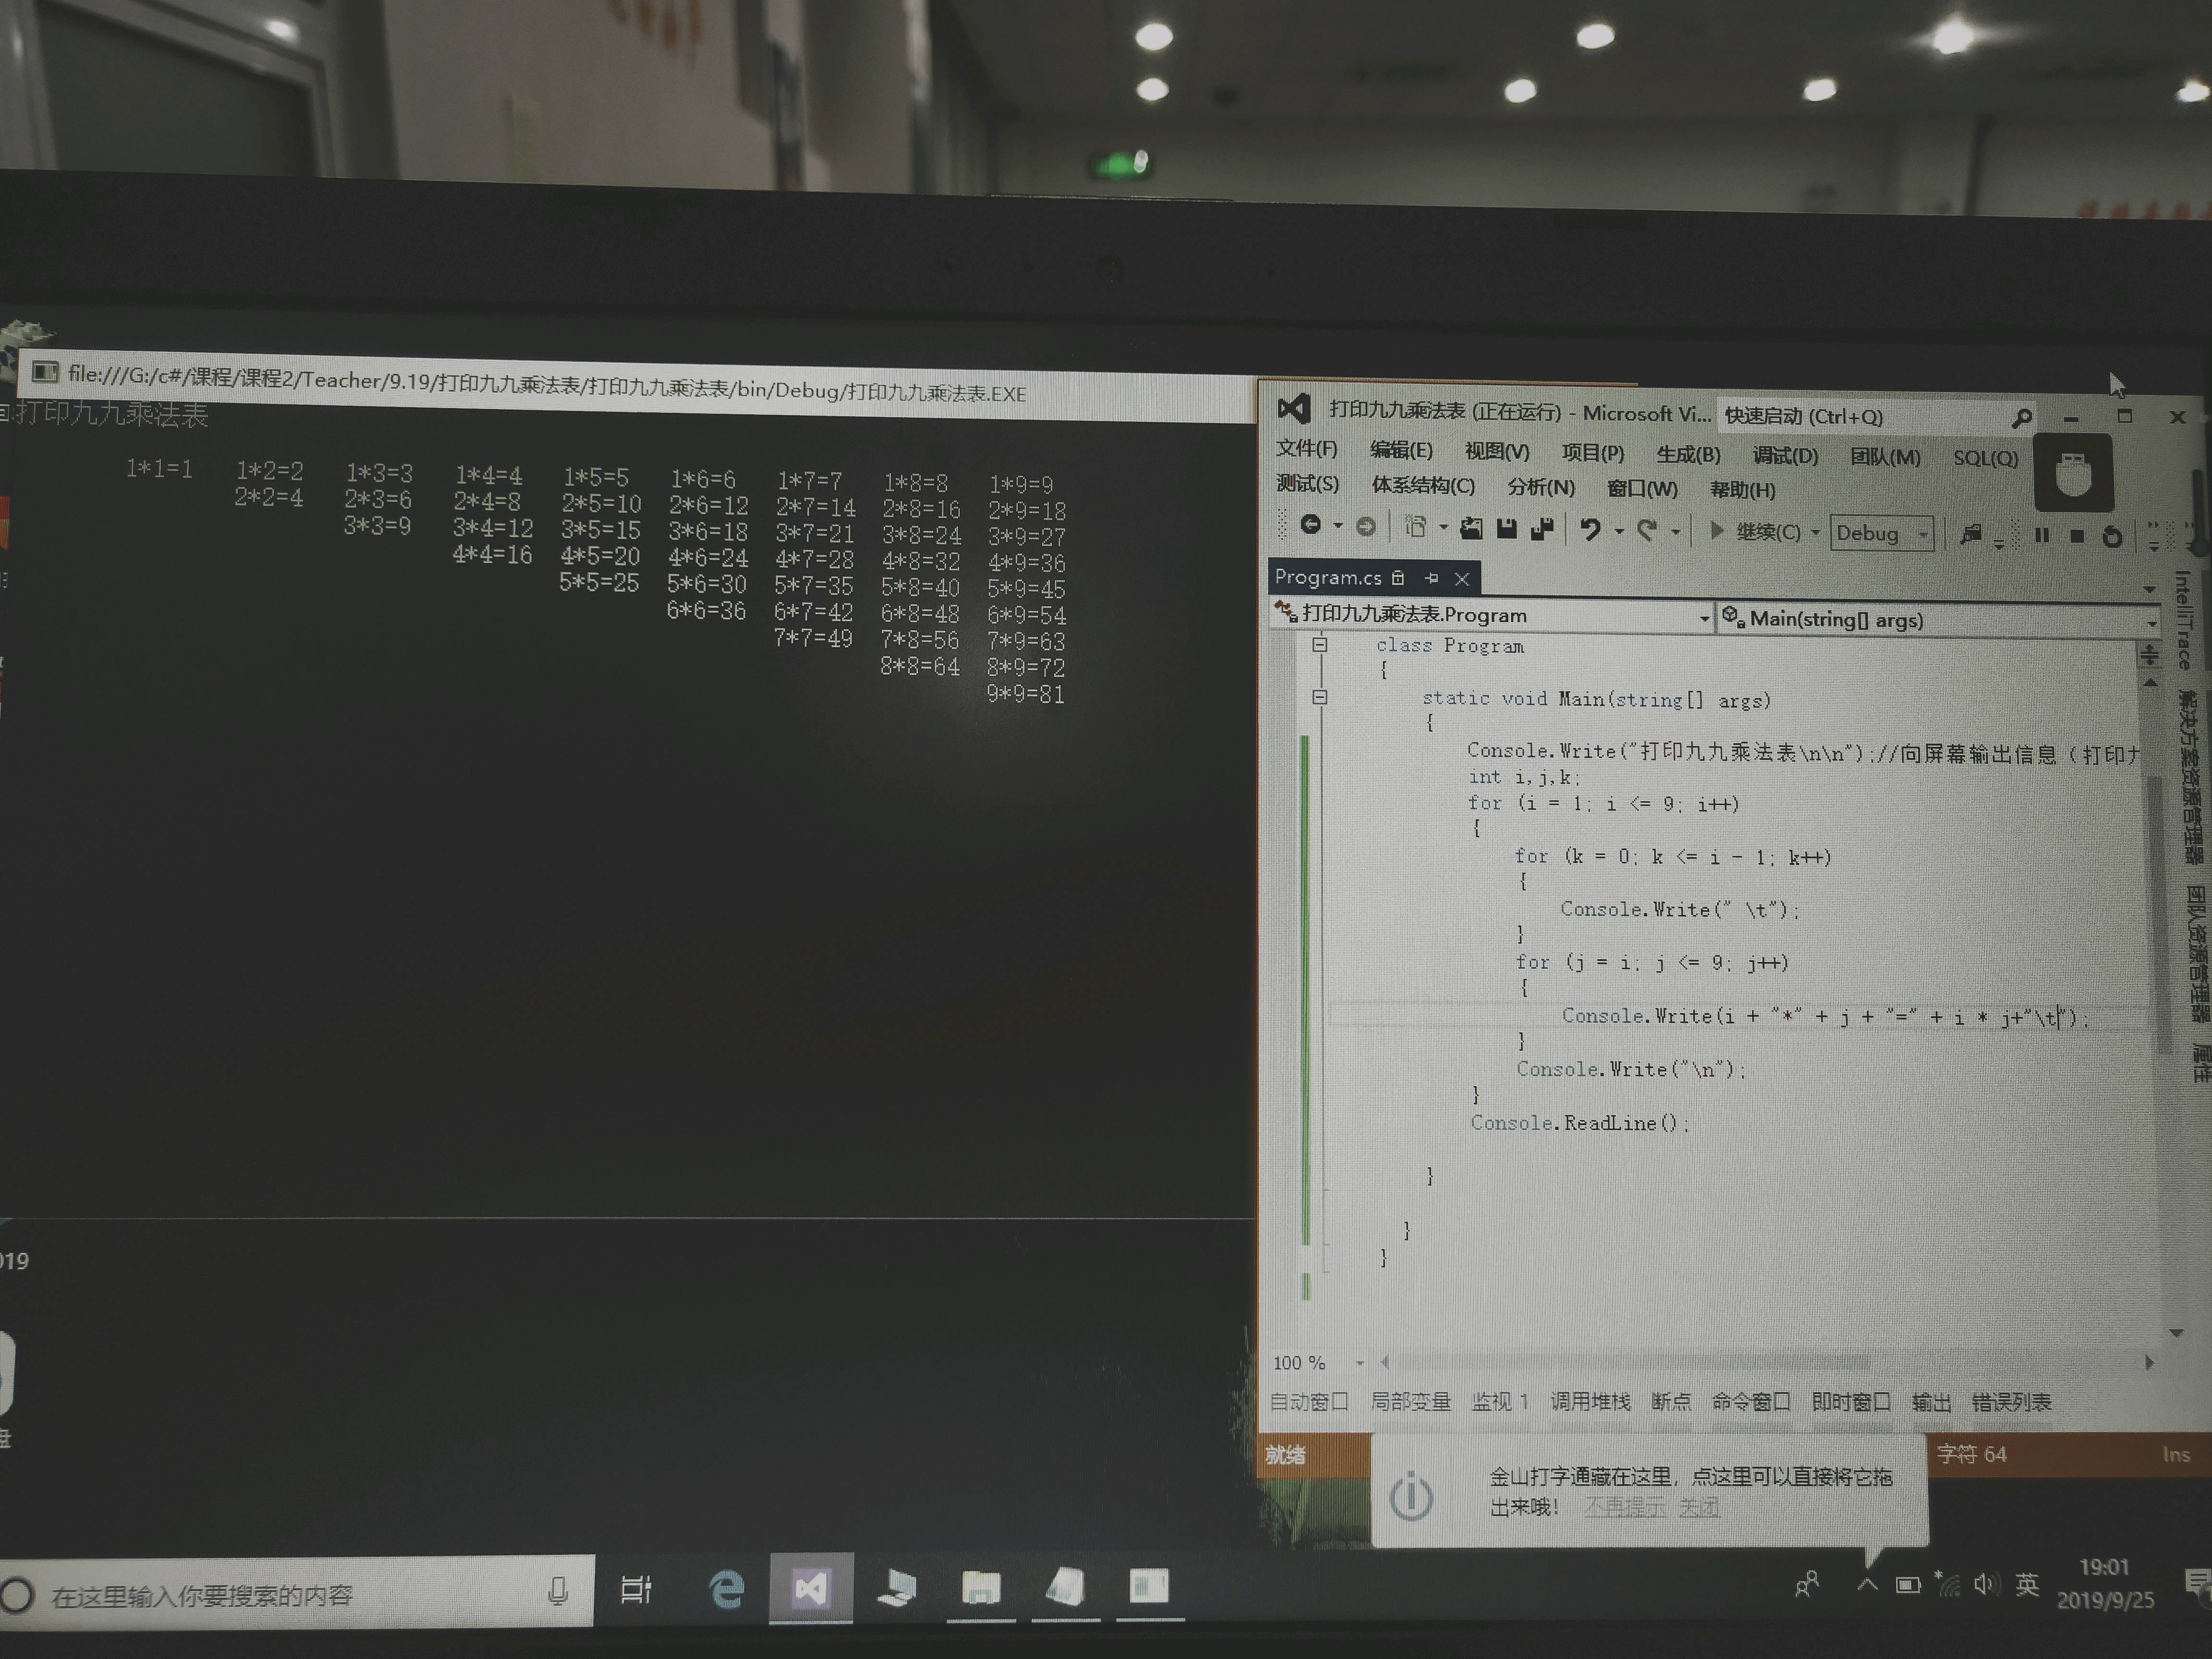Close the Program.cs editor tab
Image resolution: width=2212 pixels, height=1659 pixels.
1462,579
